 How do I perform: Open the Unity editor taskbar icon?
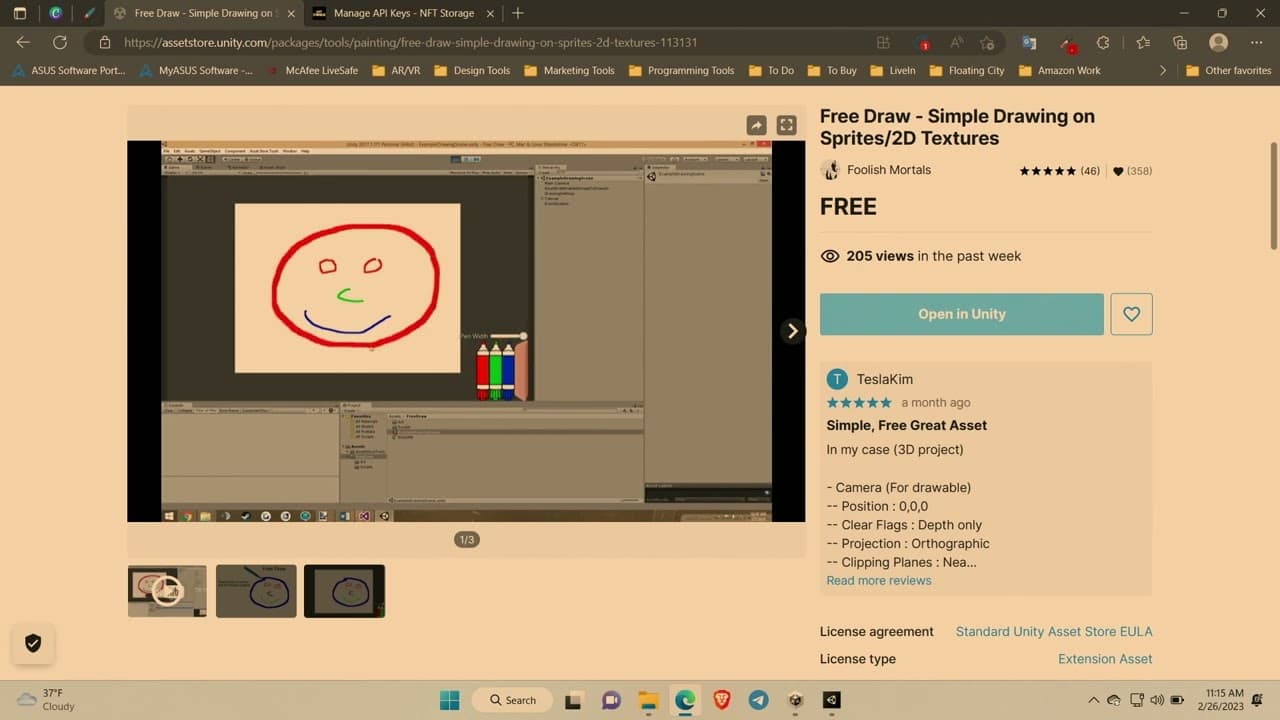coord(831,700)
